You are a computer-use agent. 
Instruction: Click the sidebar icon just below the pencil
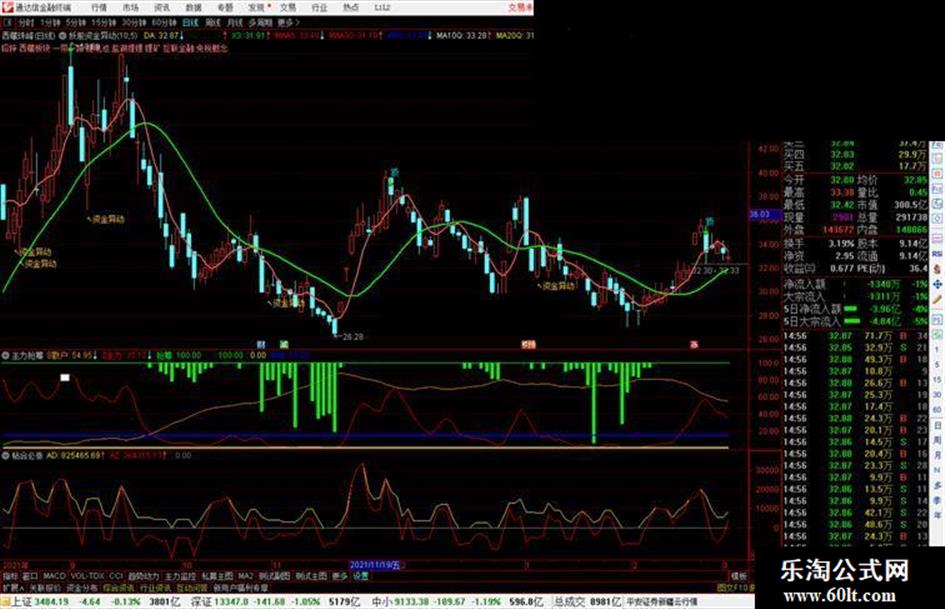pos(937,320)
